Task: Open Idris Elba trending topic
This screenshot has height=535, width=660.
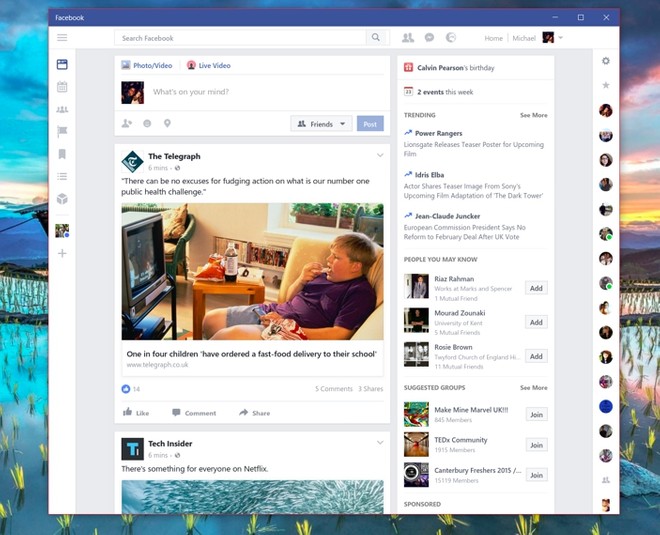Action: pyautogui.click(x=429, y=175)
